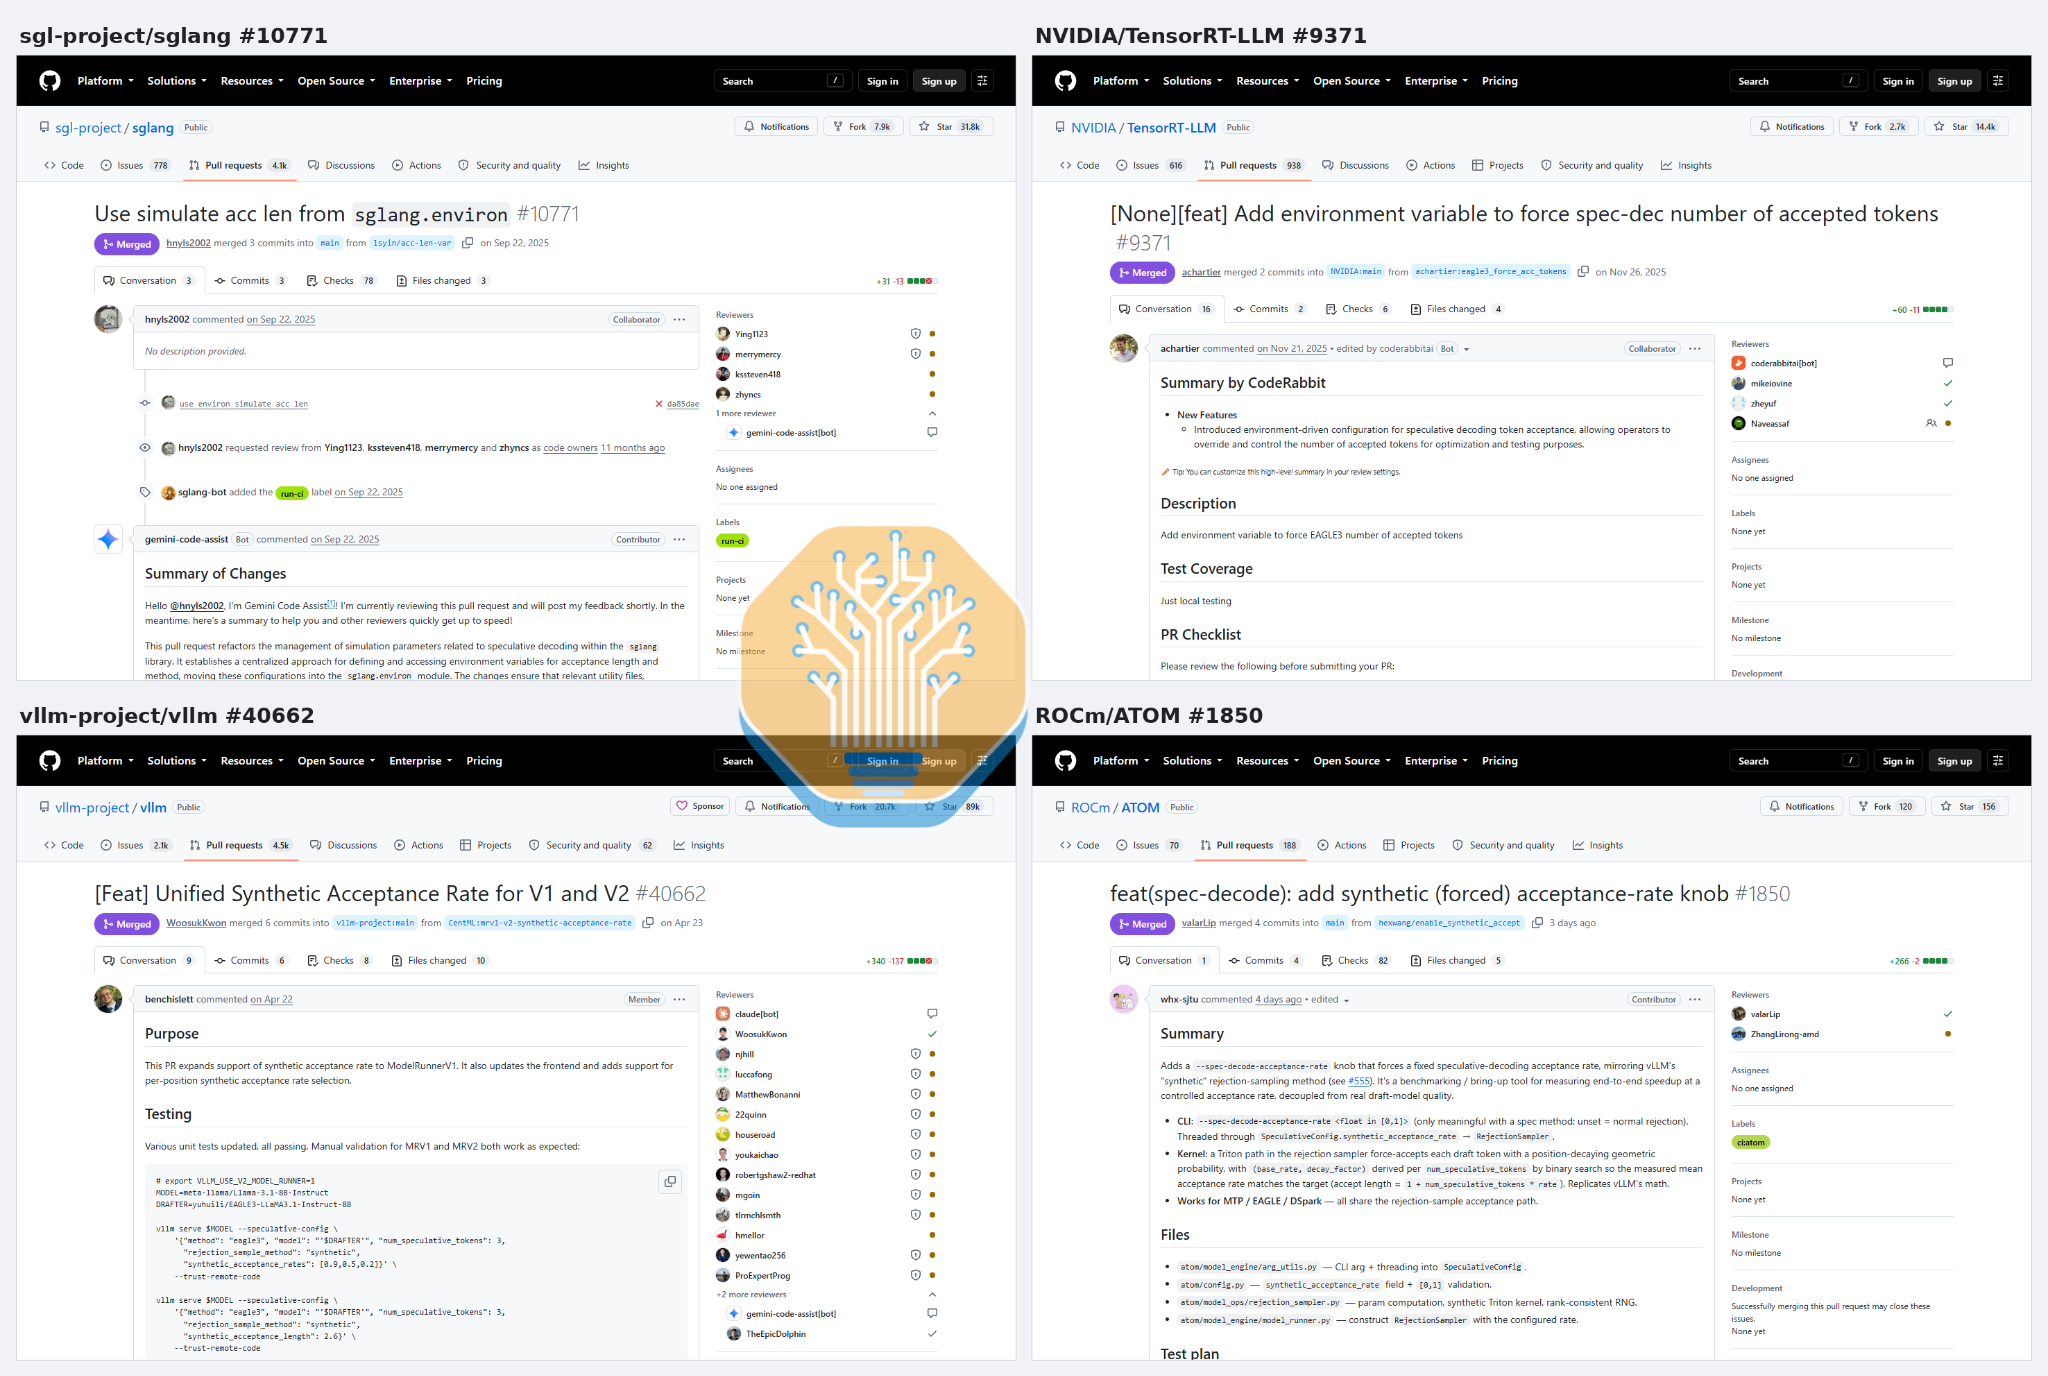Click the Sign in button in TensorRT-LLM header
The width and height of the screenshot is (2048, 1376).
1898,81
